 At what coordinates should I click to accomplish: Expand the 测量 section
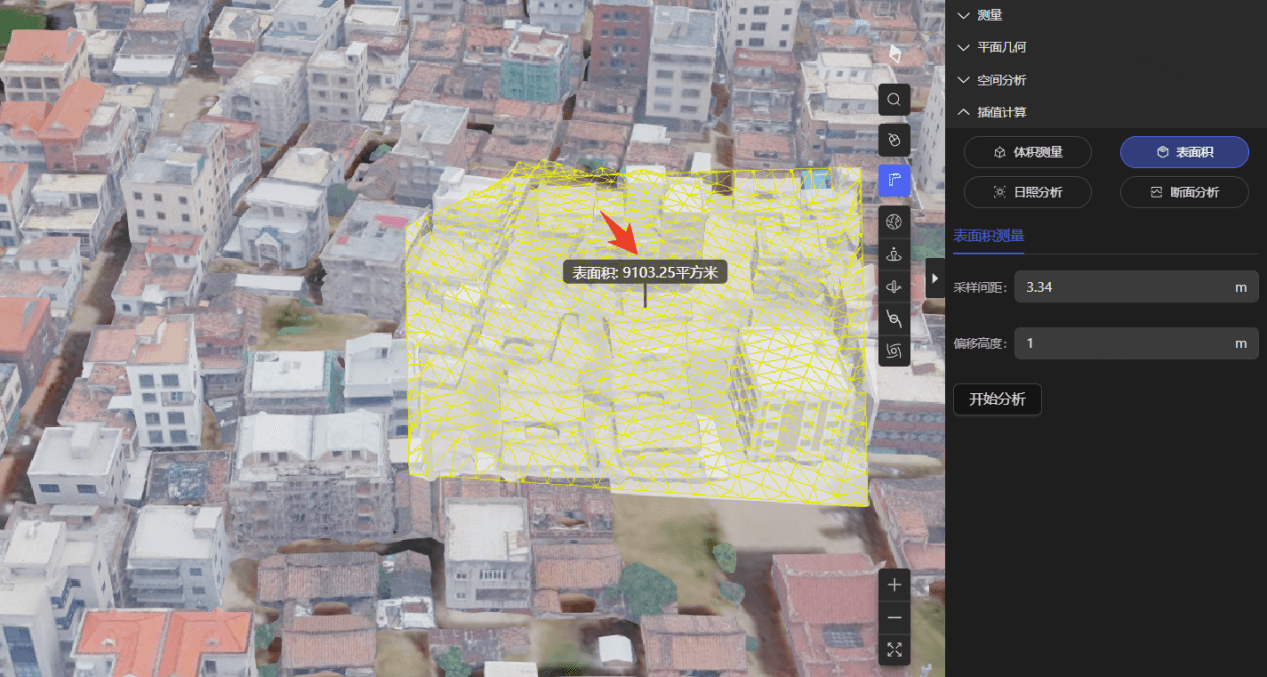[x=990, y=15]
